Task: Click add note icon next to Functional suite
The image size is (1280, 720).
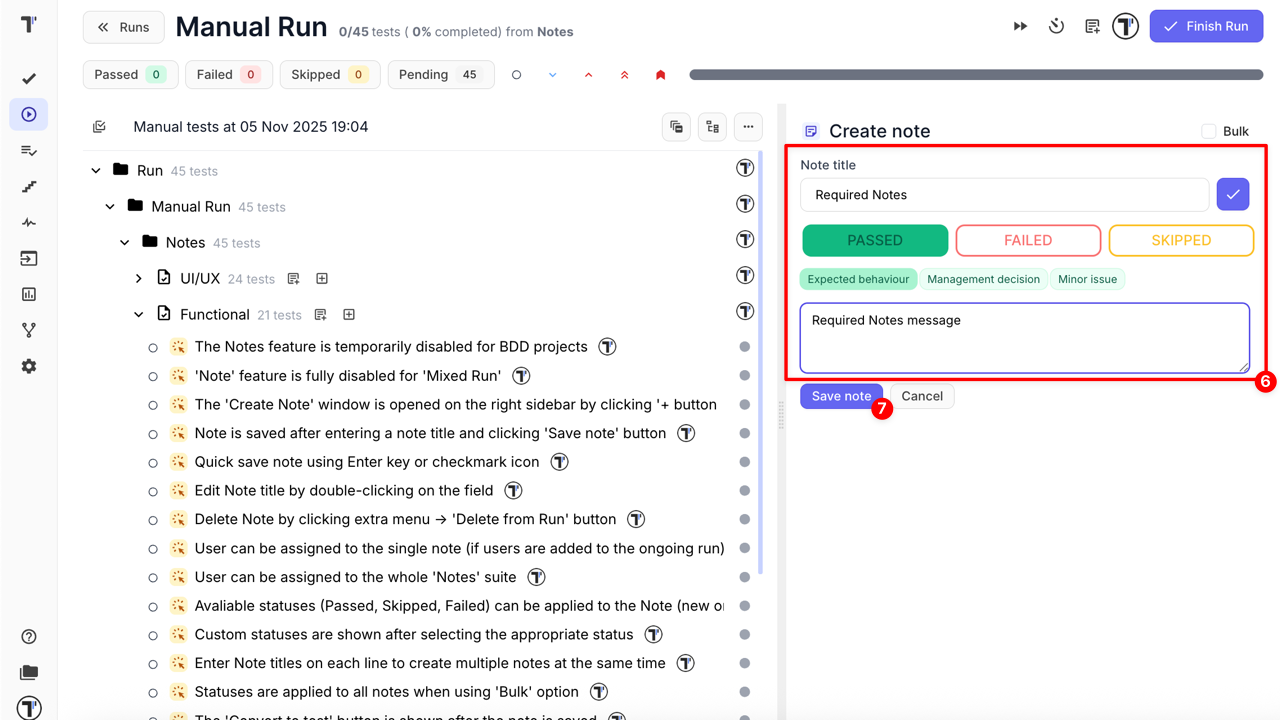Action: click(x=321, y=315)
